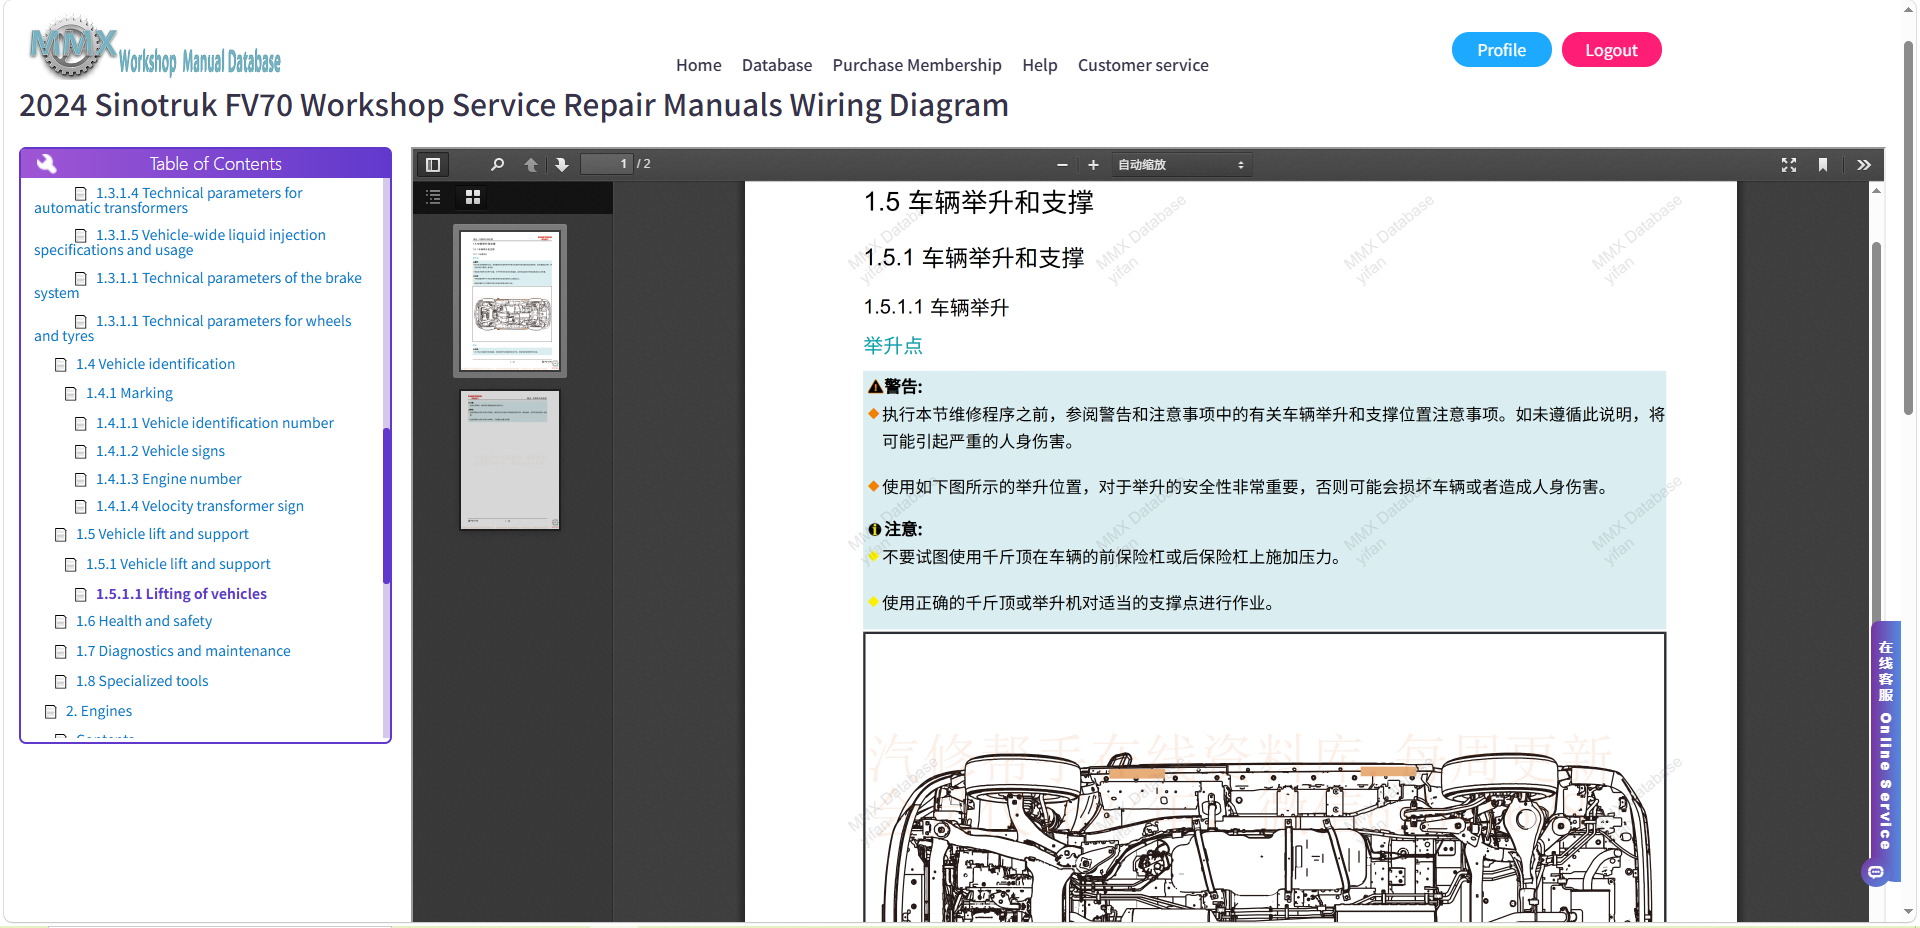The height and width of the screenshot is (928, 1920).
Task: Click page icon beside 1.5 Vehicle lift and support
Action: [61, 535]
